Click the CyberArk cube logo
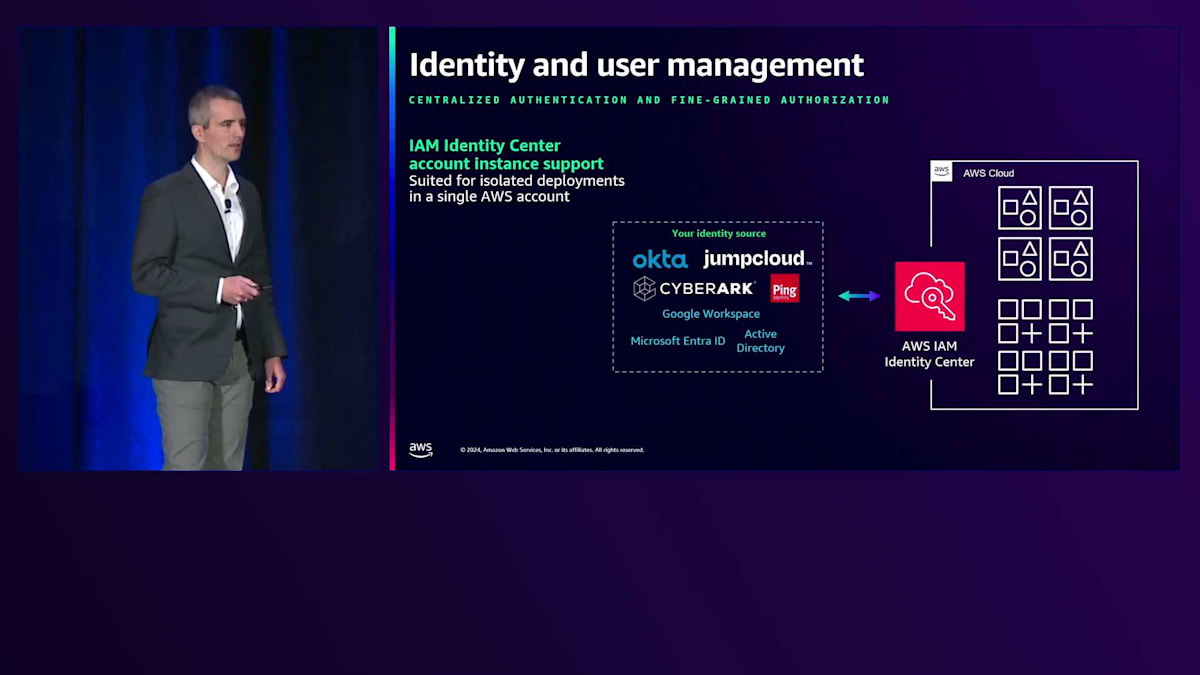 point(644,289)
